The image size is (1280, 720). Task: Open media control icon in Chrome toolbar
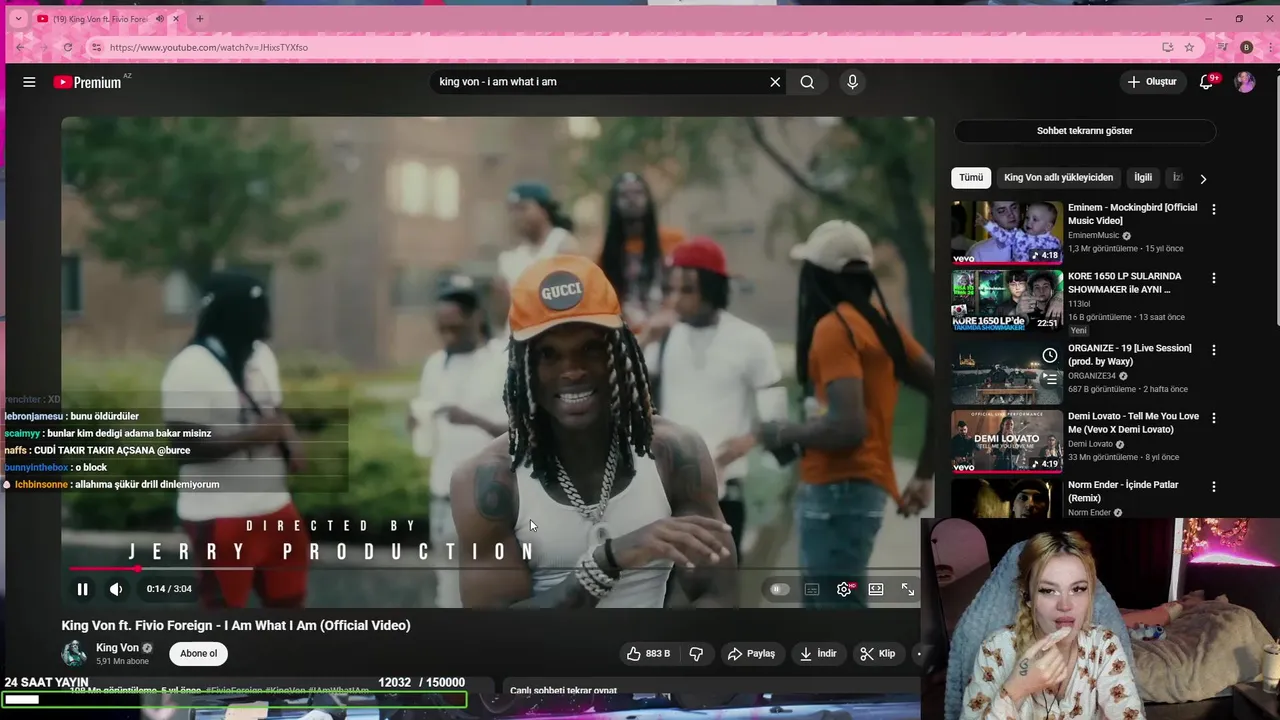pyautogui.click(x=1222, y=47)
